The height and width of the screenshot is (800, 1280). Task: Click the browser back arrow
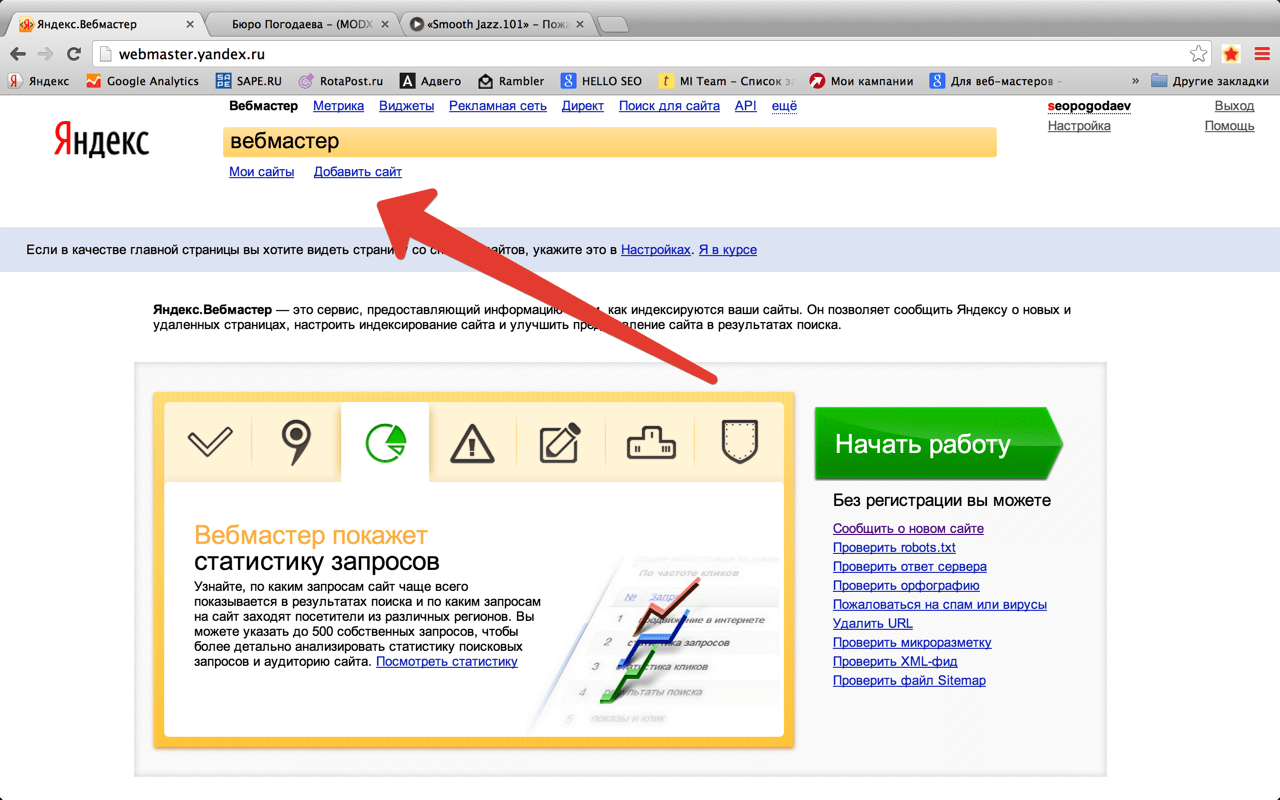[18, 54]
